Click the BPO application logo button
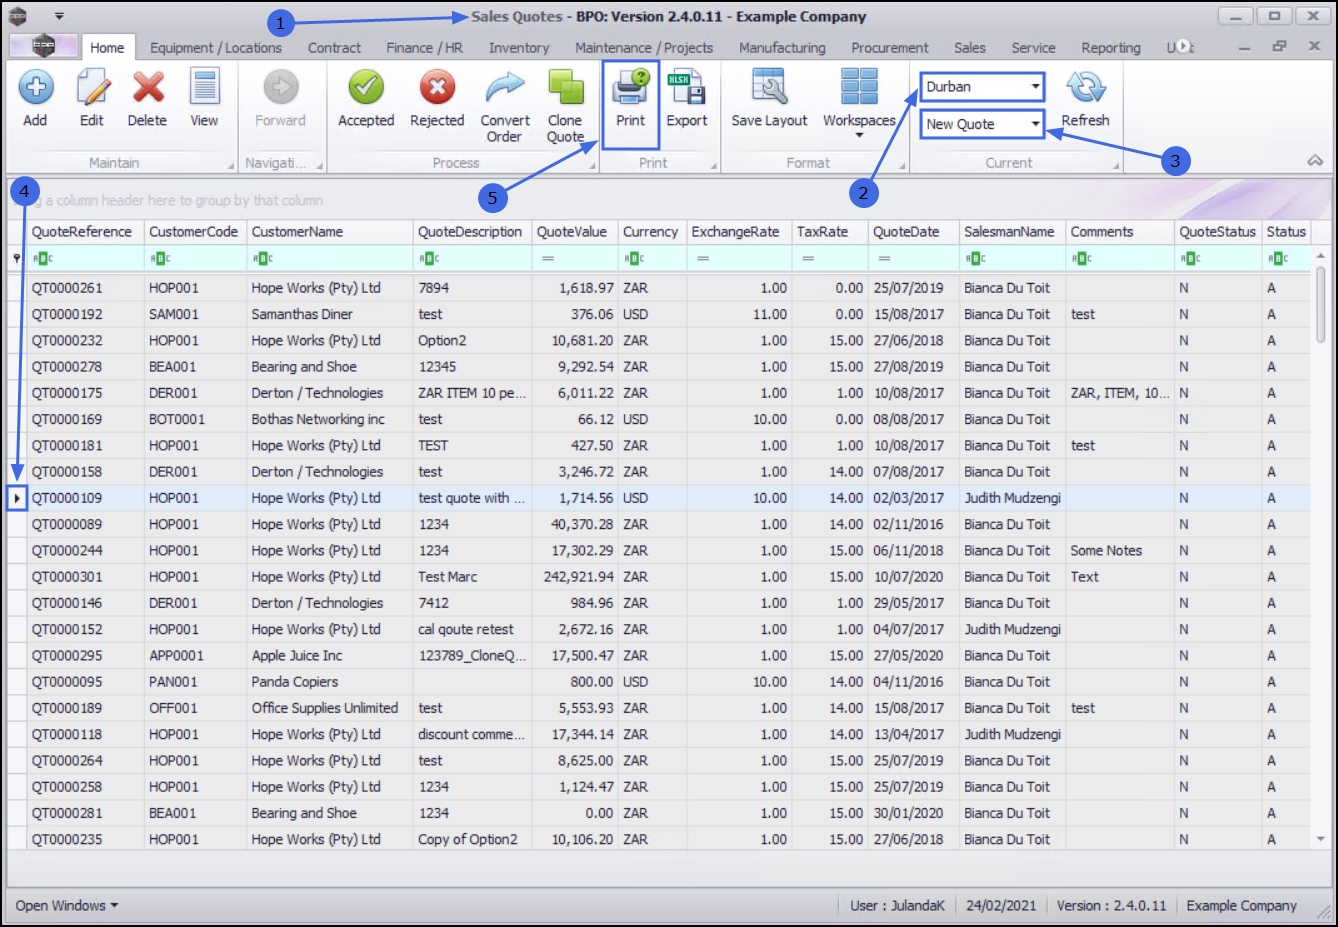 [43, 45]
